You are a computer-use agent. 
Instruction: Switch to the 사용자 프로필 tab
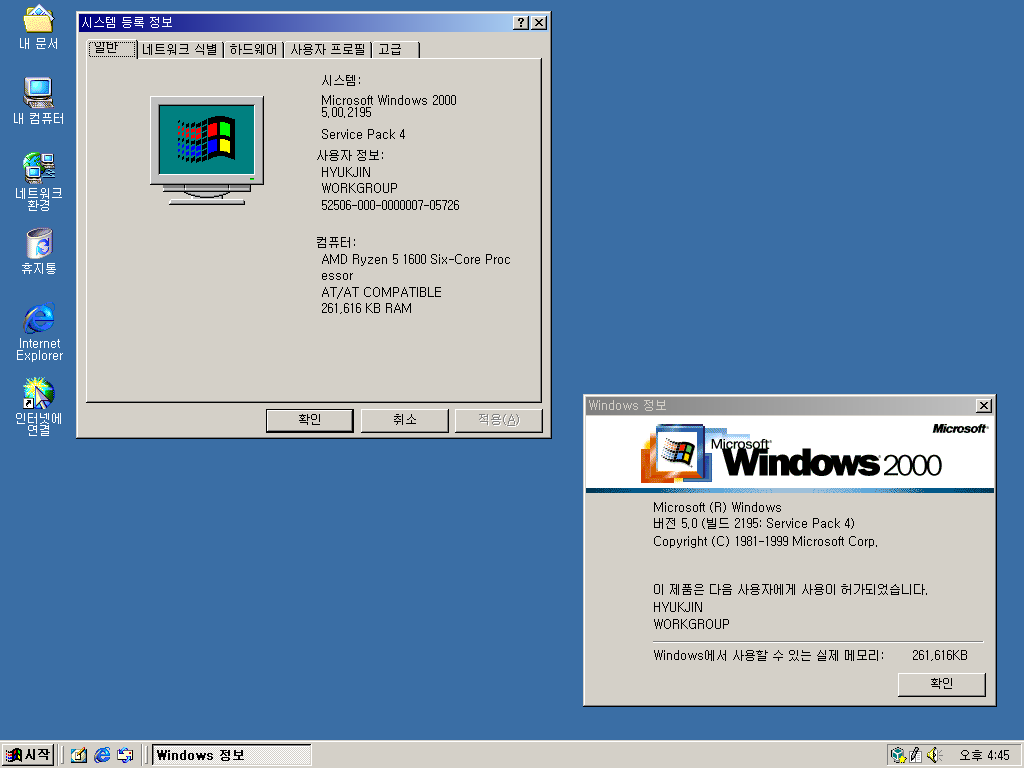[328, 50]
